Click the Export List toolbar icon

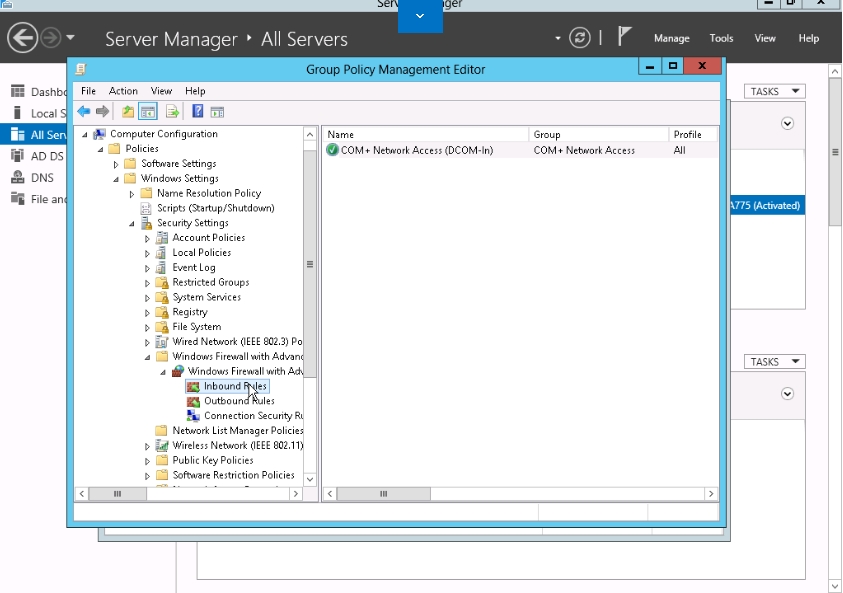click(172, 112)
